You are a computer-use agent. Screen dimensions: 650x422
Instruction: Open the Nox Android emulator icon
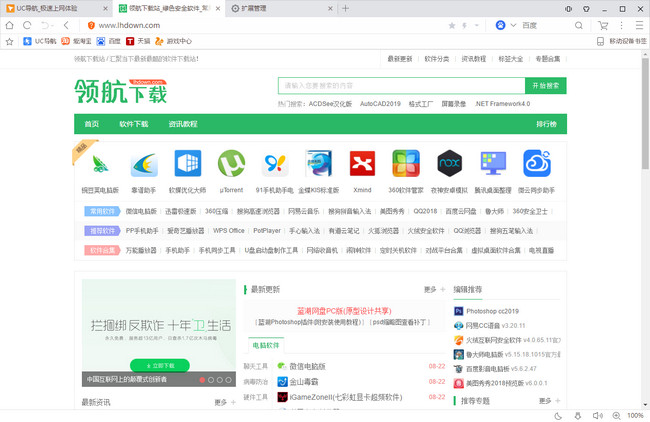pyautogui.click(x=449, y=163)
